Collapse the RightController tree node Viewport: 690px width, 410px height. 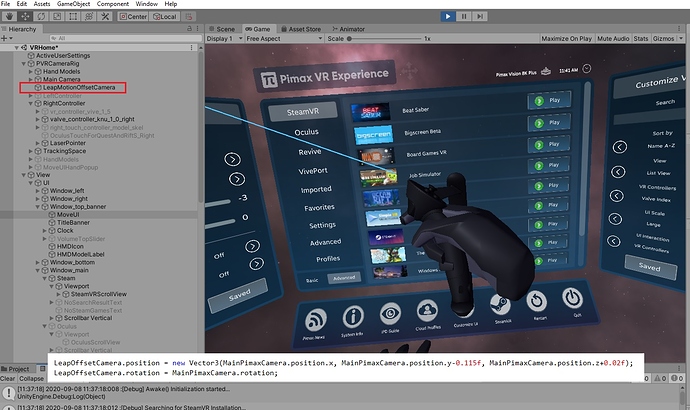[31, 103]
